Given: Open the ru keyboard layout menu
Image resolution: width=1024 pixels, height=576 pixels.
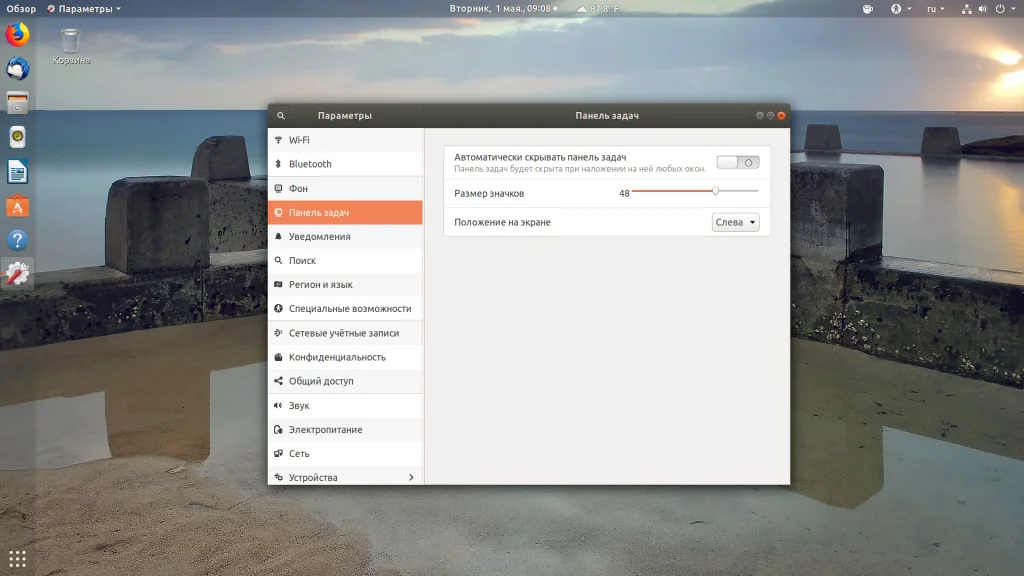Looking at the screenshot, I should (x=935, y=8).
